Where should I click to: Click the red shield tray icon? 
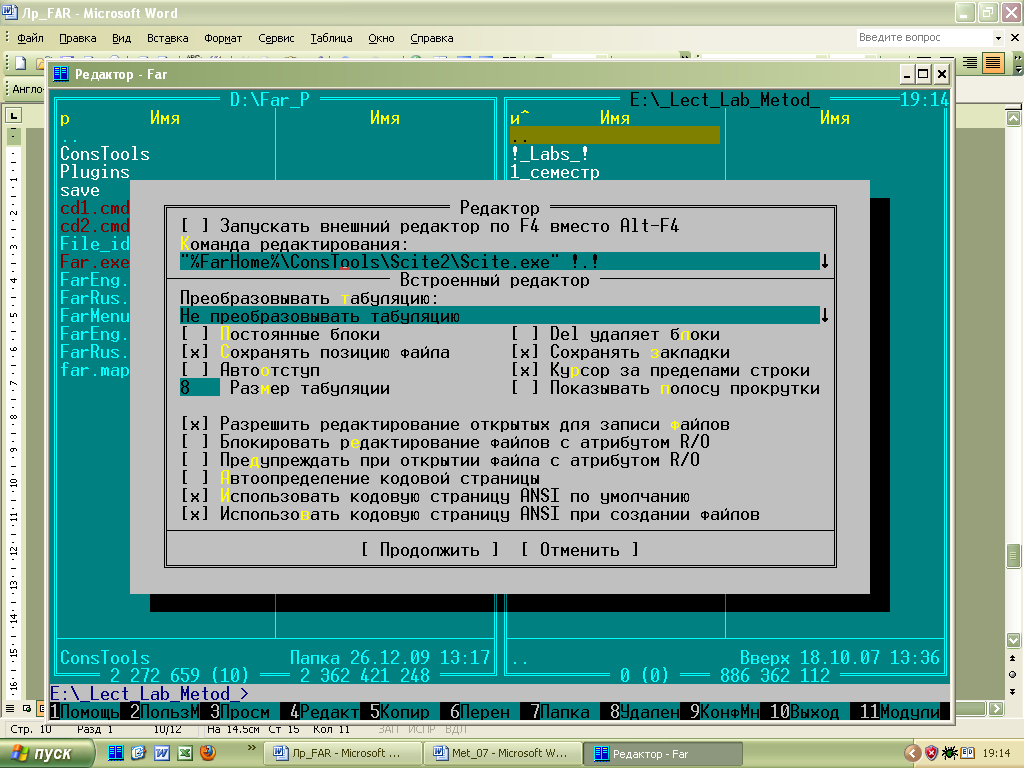pos(931,753)
